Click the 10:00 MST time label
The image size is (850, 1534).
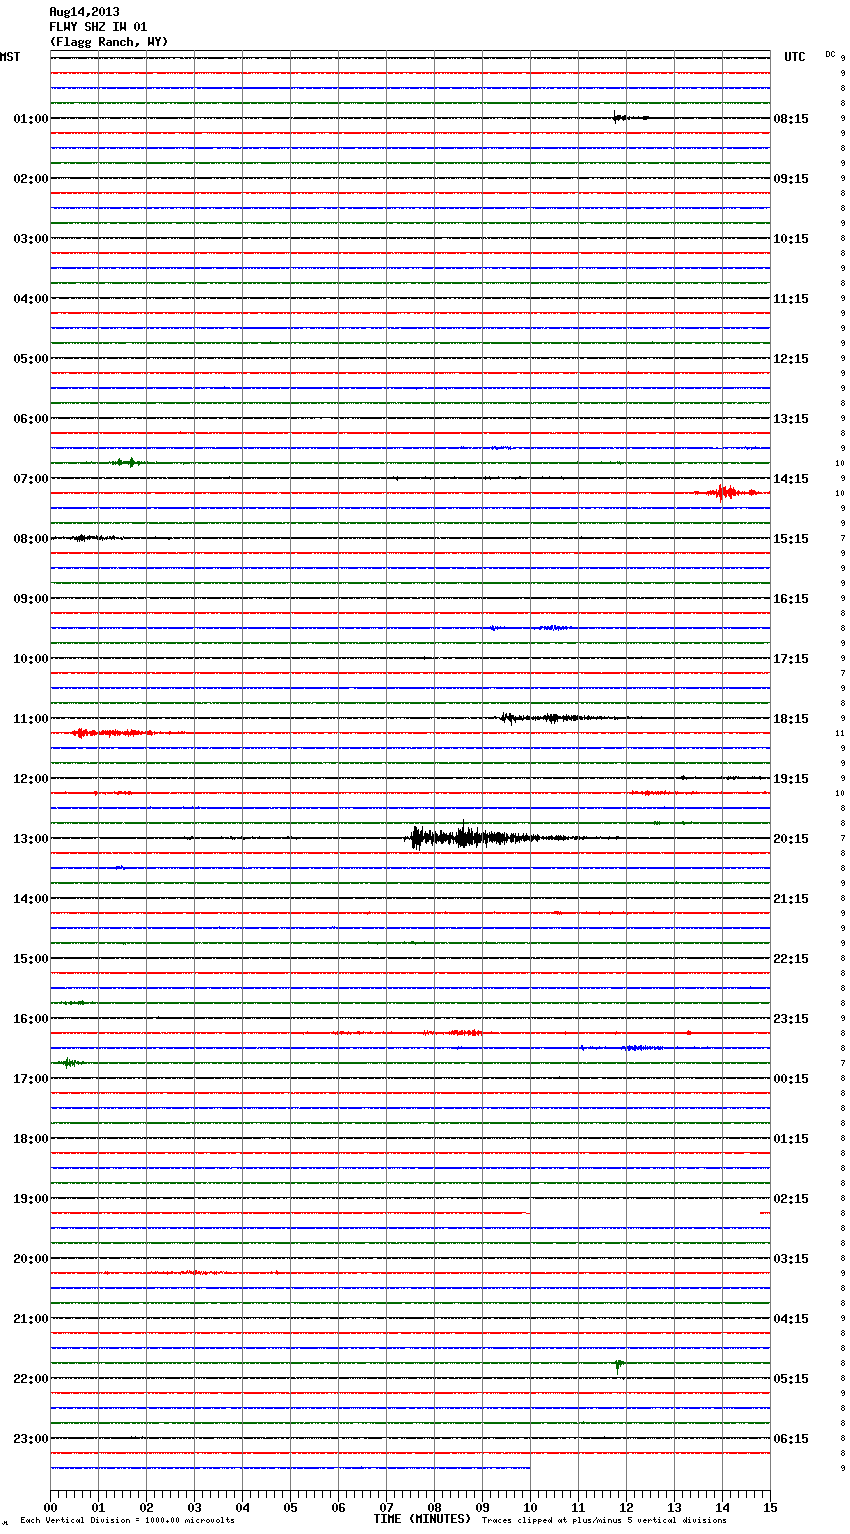coord(30,659)
